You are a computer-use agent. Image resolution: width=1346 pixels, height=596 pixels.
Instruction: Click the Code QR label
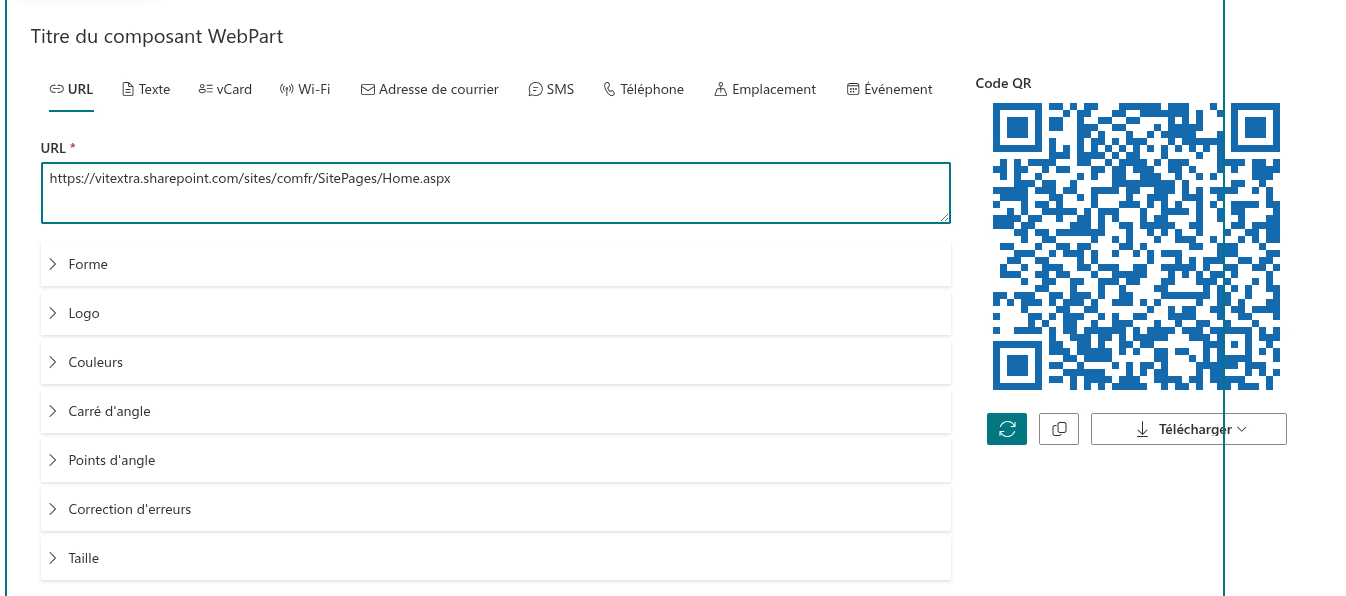pos(1003,83)
